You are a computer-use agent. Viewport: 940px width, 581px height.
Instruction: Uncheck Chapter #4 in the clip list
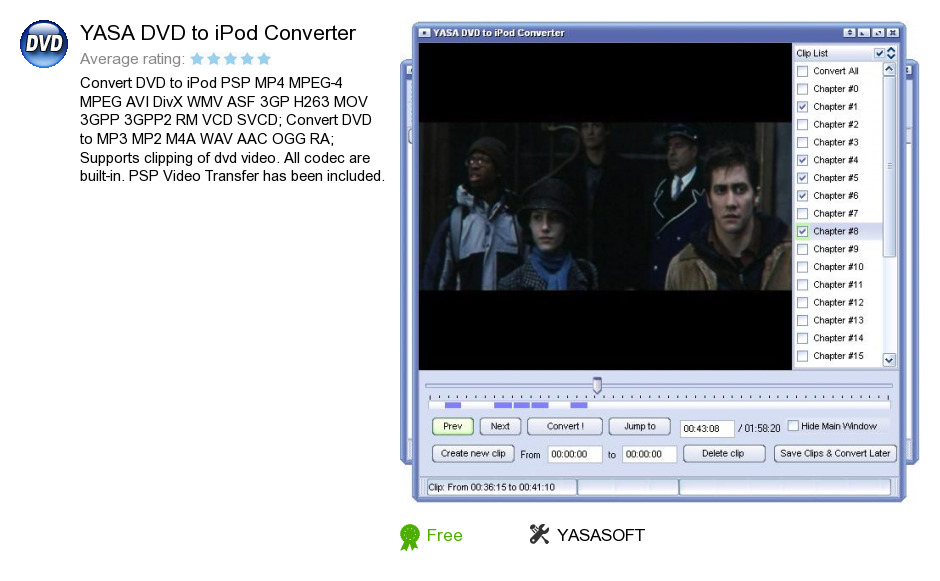coord(802,160)
